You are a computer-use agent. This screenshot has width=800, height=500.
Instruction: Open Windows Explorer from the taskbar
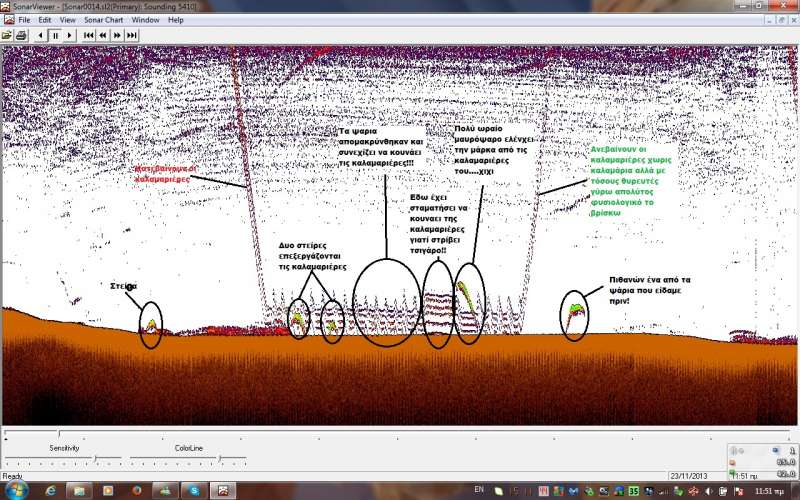click(79, 491)
